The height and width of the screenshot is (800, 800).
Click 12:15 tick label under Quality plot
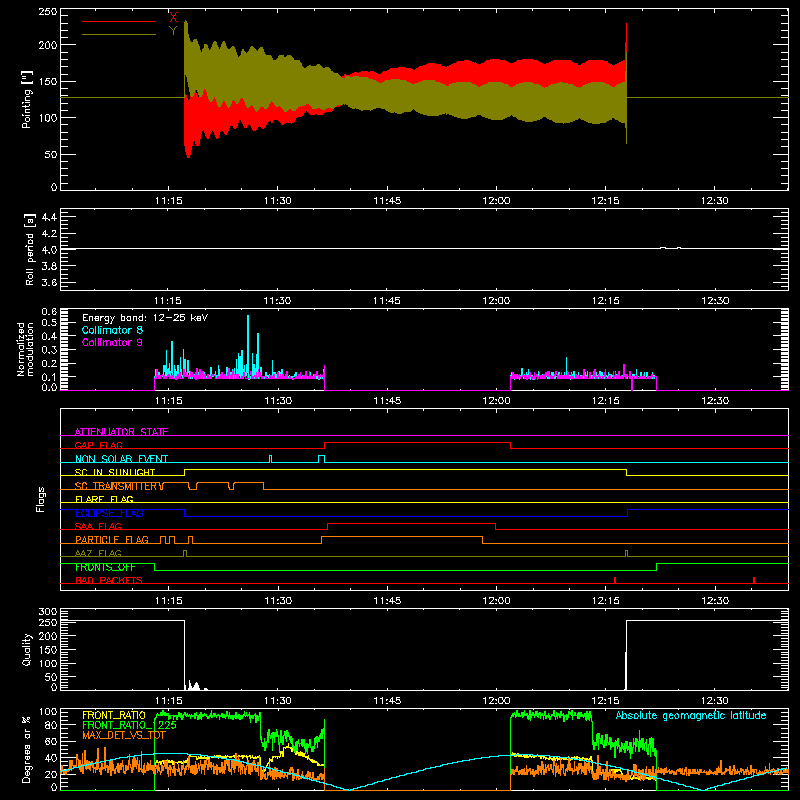tap(606, 701)
